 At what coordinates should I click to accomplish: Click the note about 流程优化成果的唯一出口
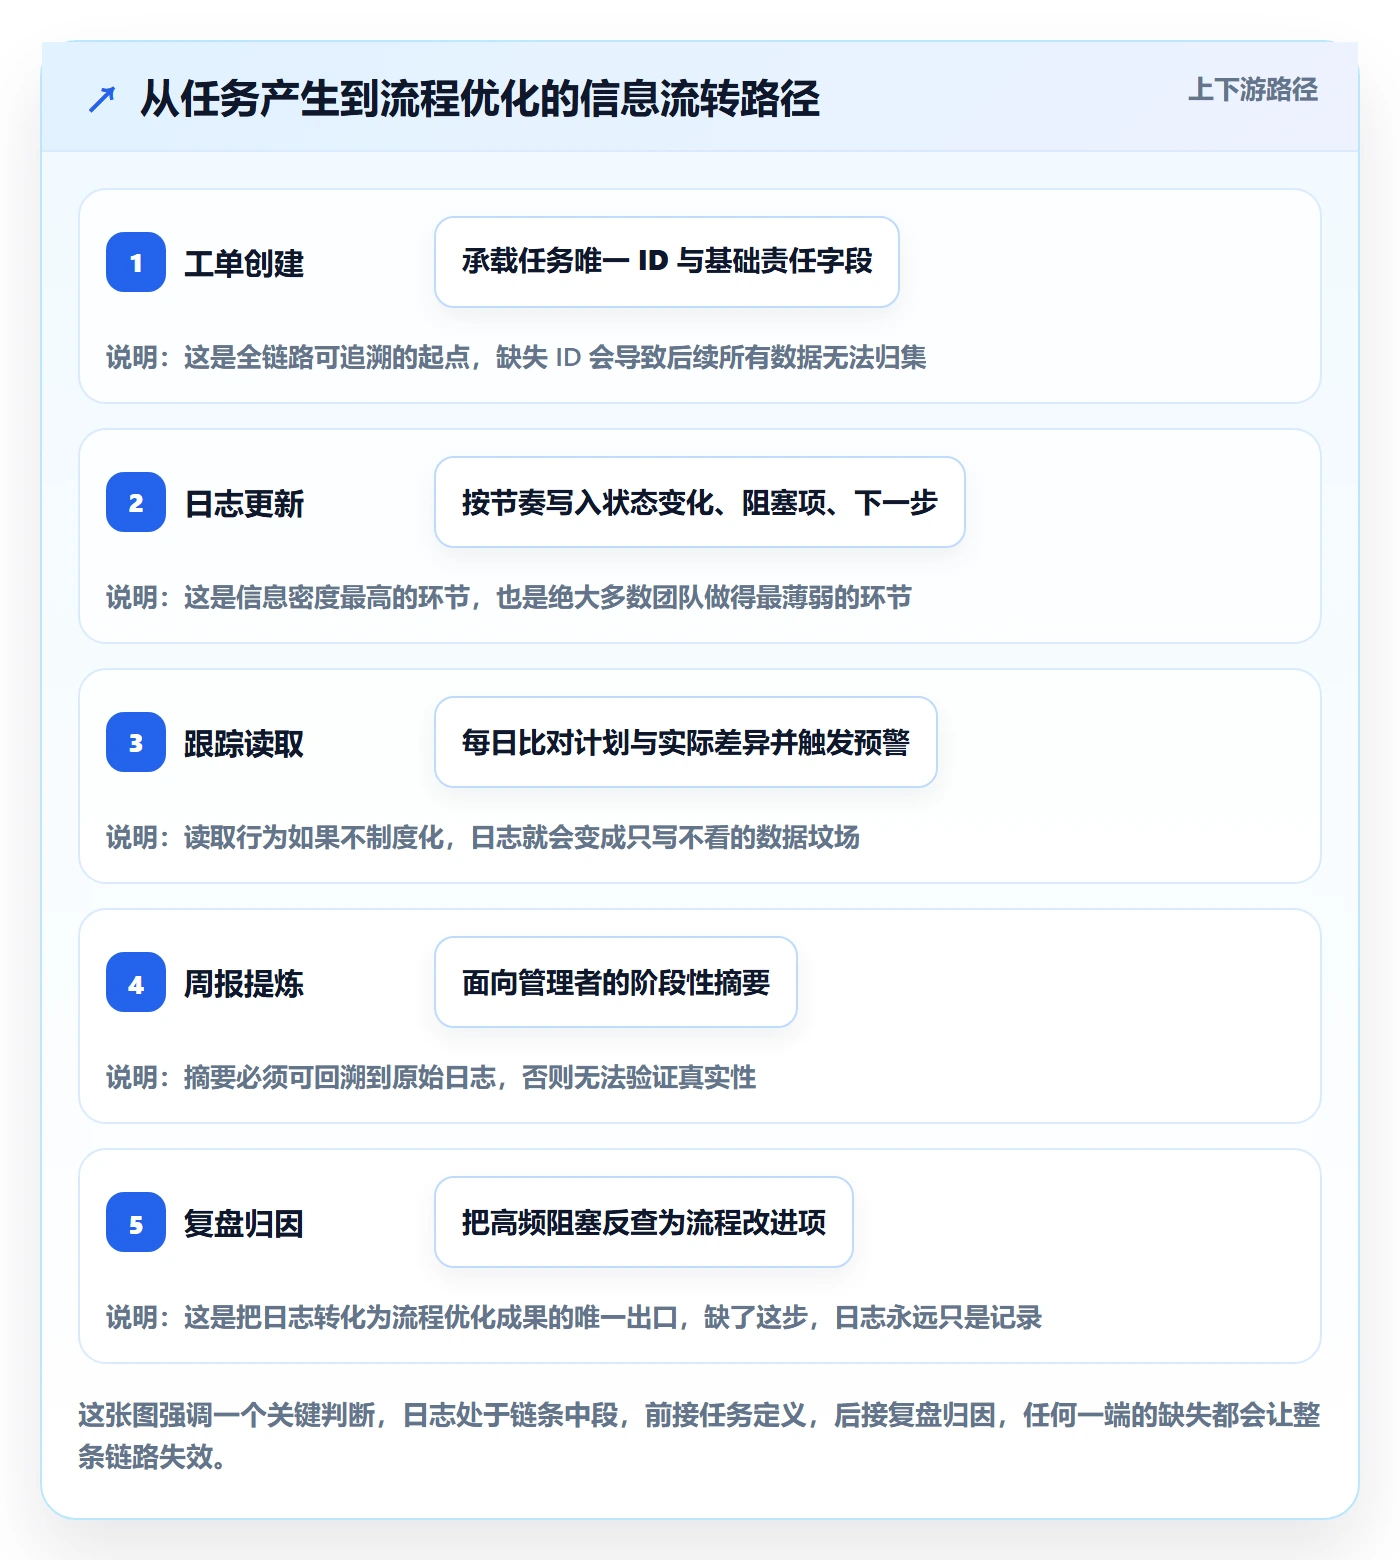[x=574, y=1317]
